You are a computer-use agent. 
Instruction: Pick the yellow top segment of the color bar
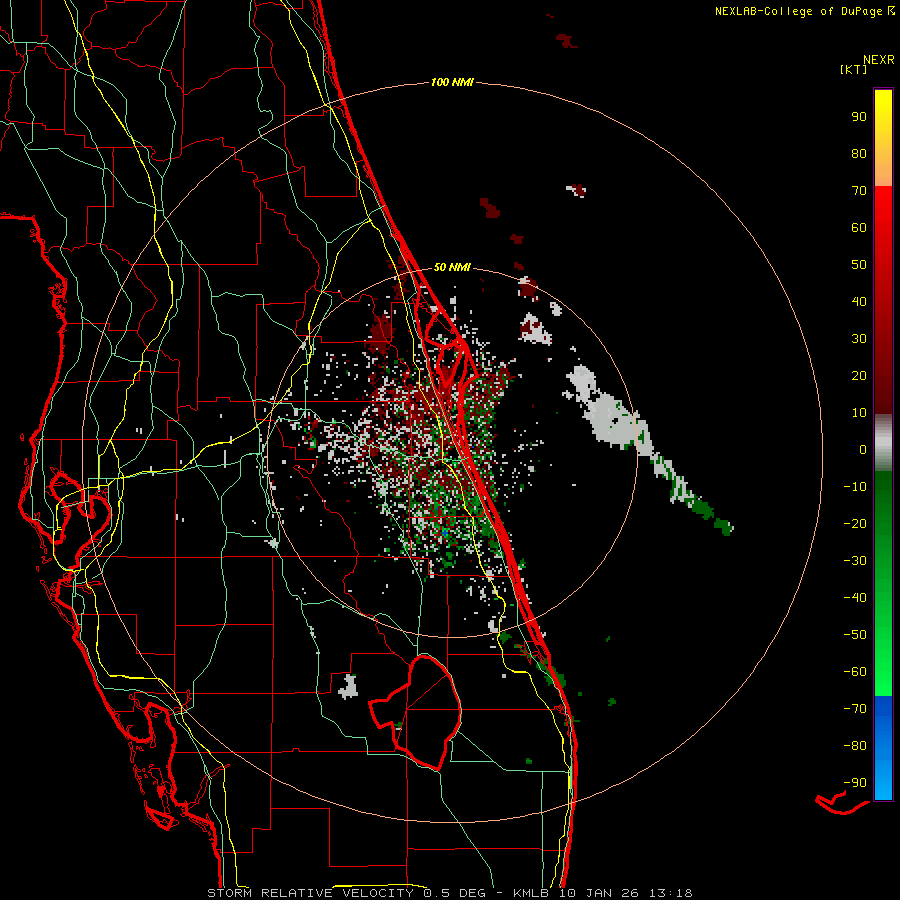point(883,138)
